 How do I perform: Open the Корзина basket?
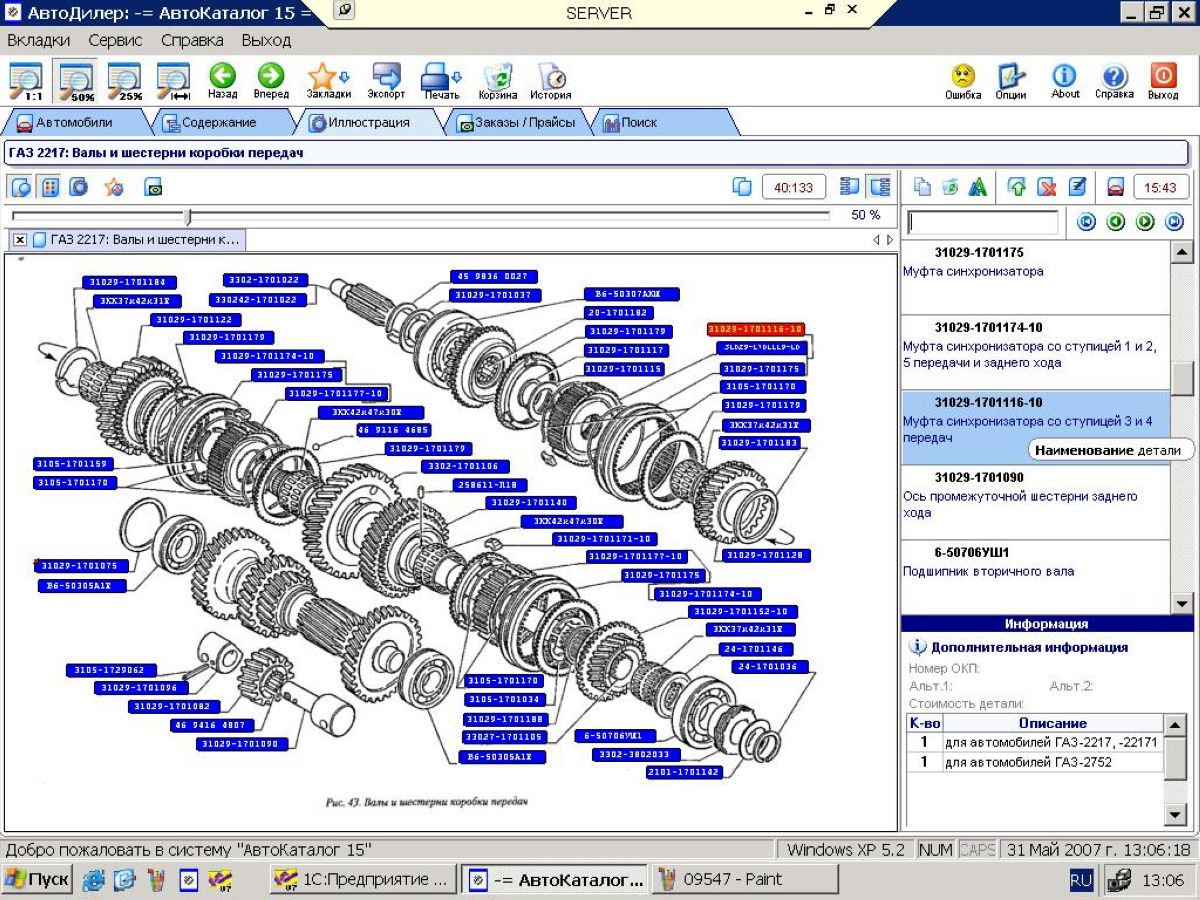click(x=497, y=81)
